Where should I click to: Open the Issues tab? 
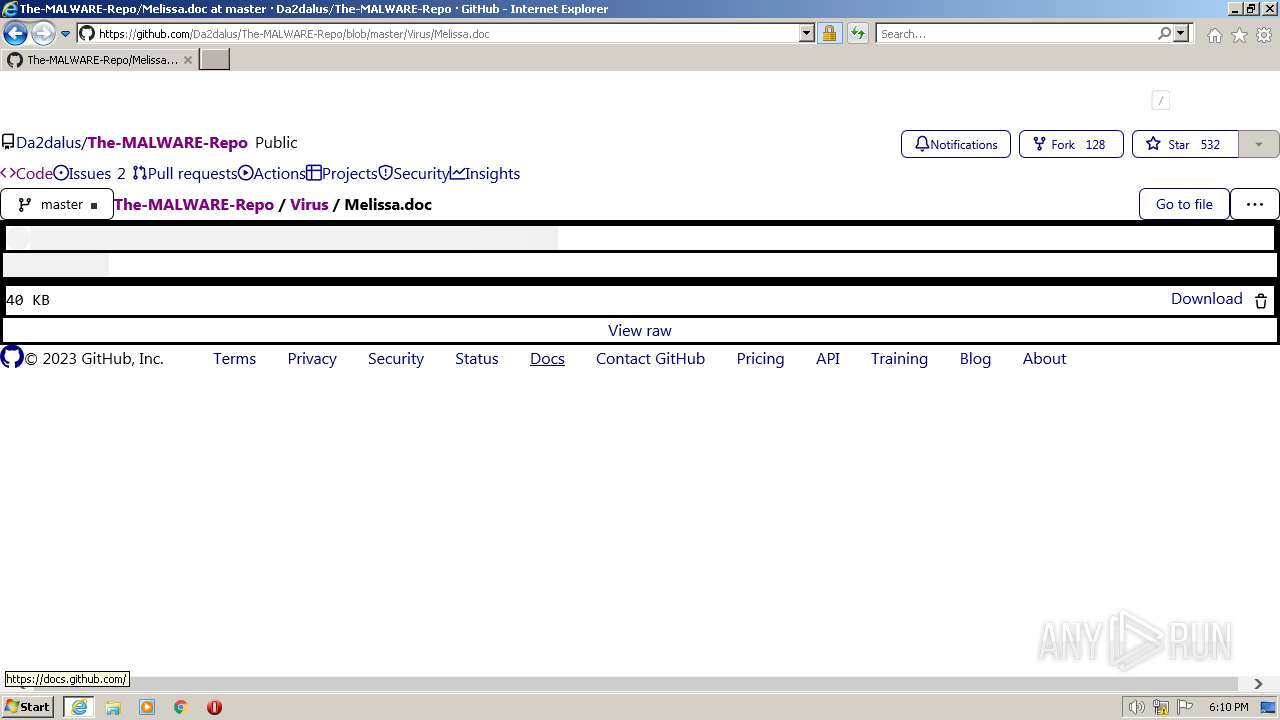pyautogui.click(x=90, y=174)
